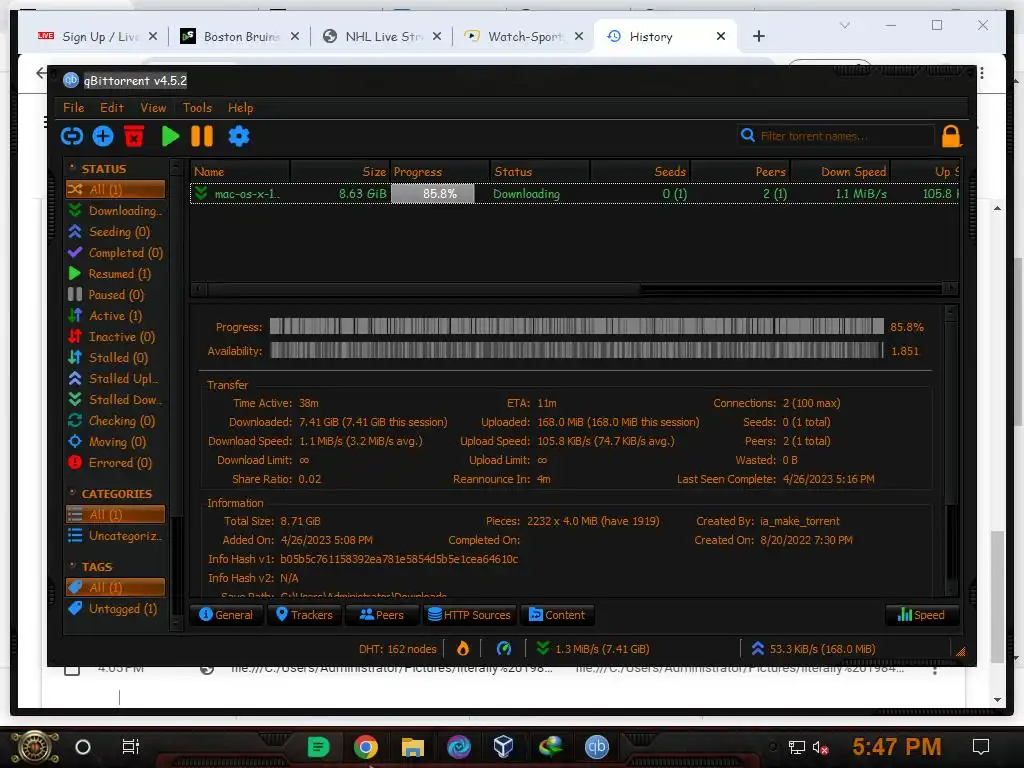Open Chrome from the taskbar
This screenshot has height=768, width=1024.
366,747
